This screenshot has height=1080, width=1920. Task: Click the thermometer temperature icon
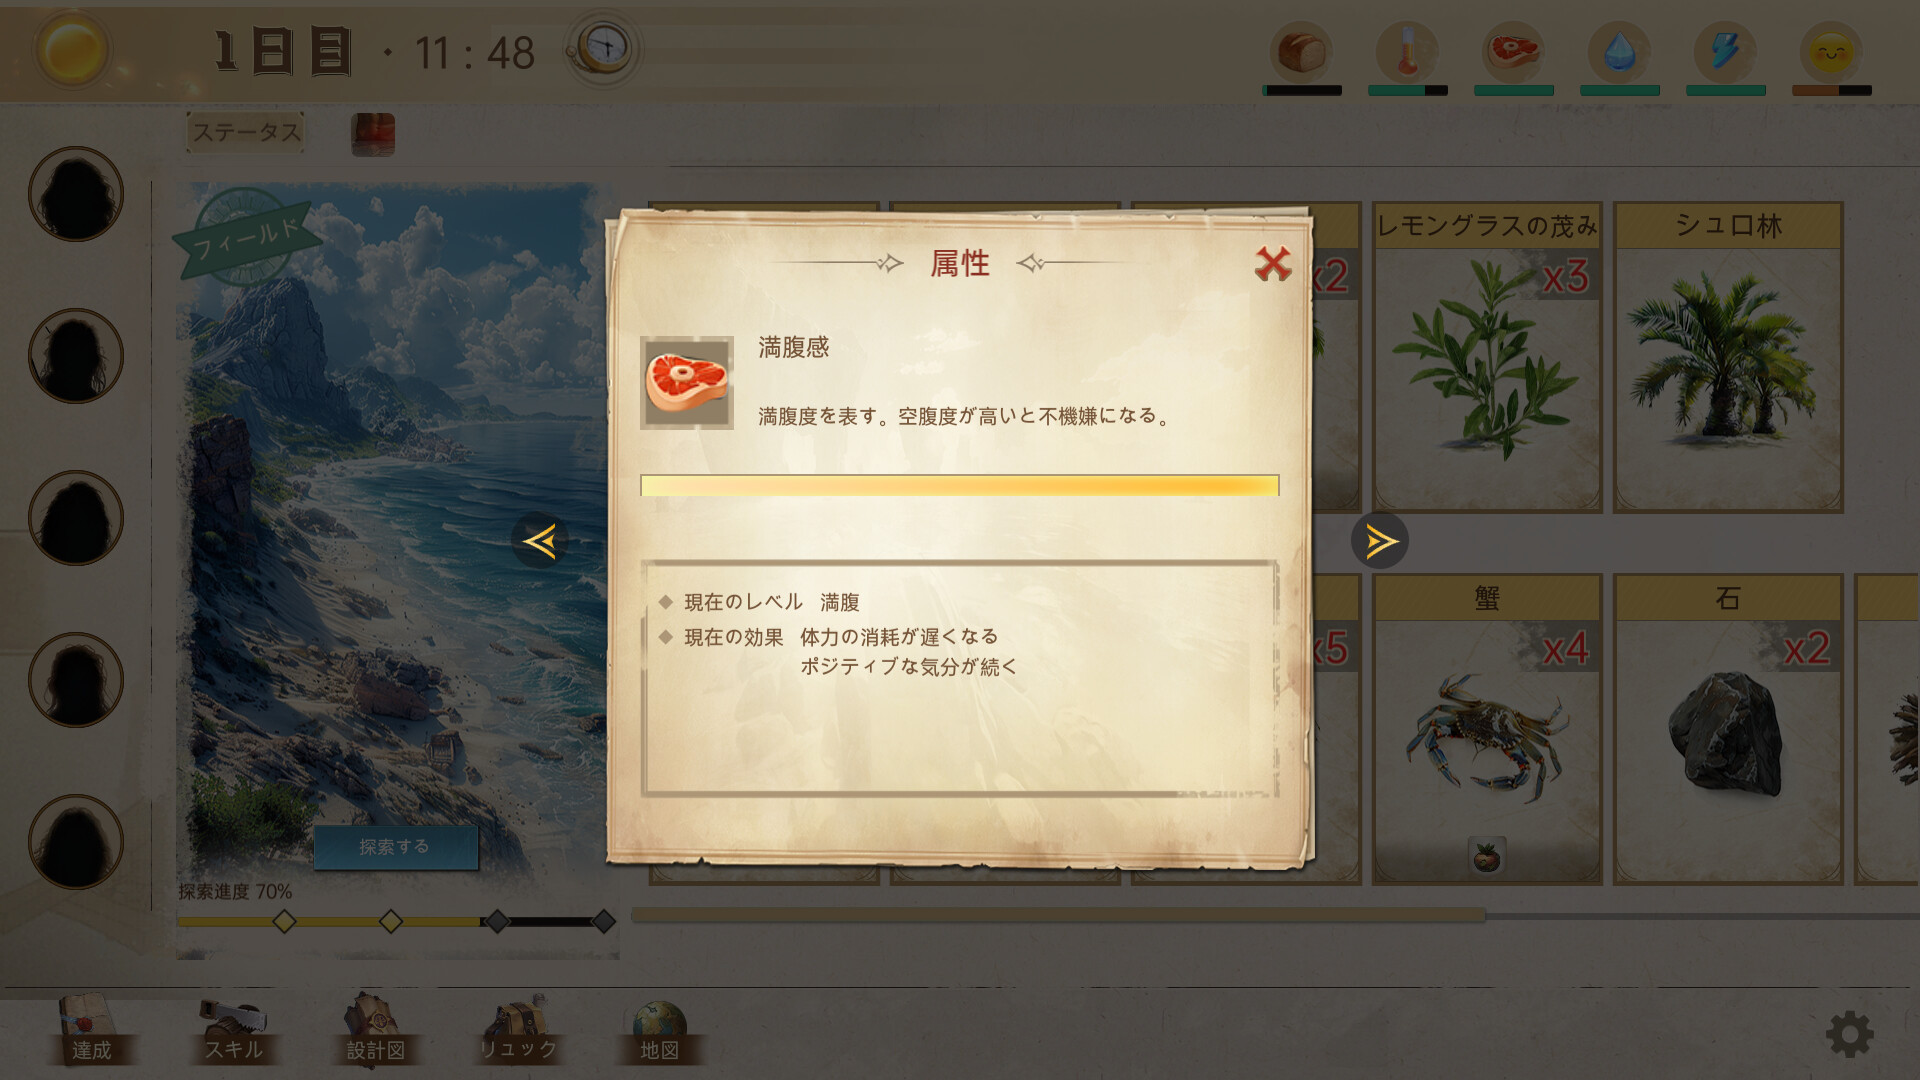coord(1407,52)
